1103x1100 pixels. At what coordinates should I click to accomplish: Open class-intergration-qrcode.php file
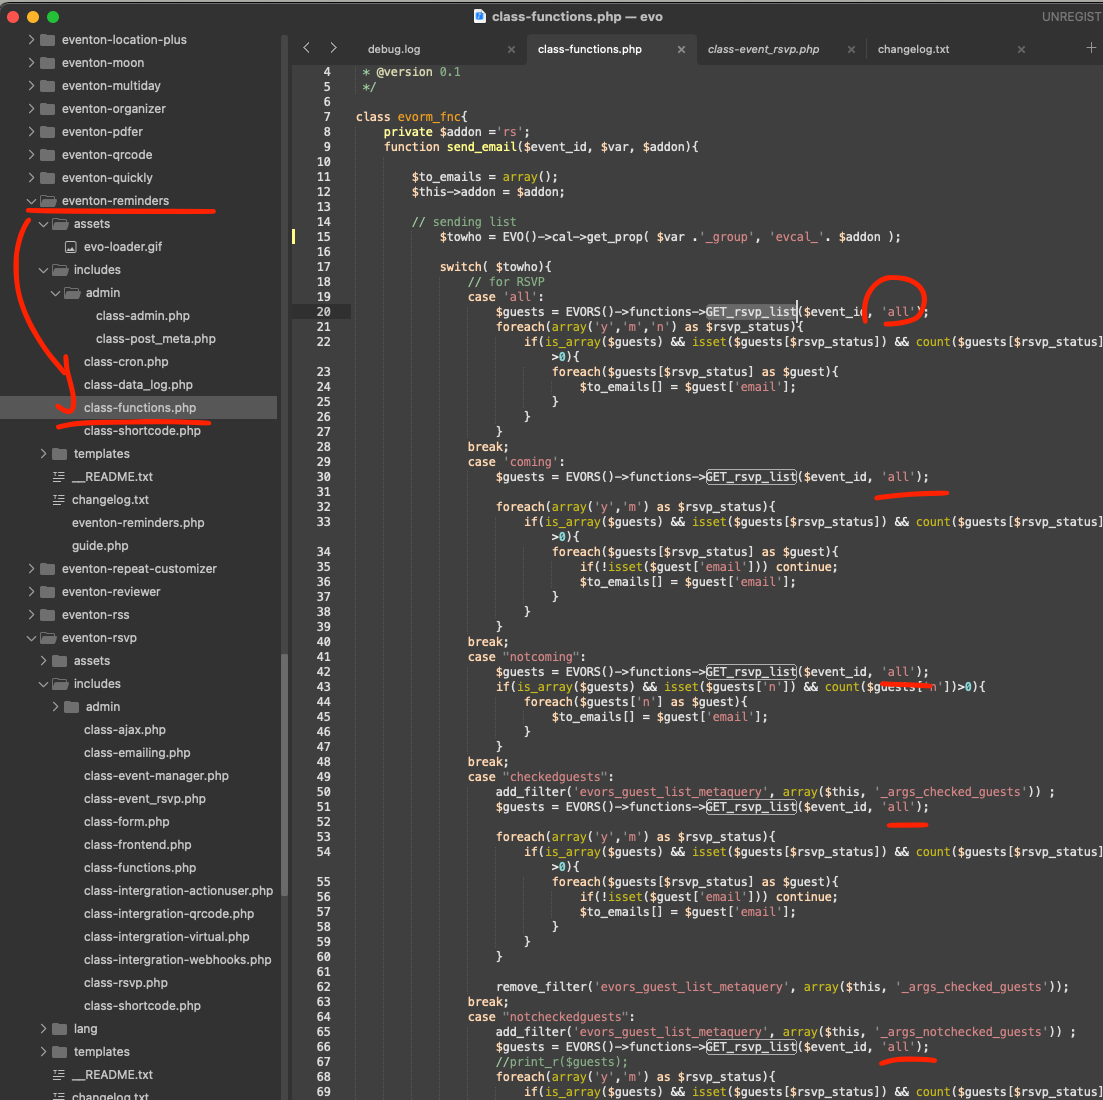click(169, 914)
